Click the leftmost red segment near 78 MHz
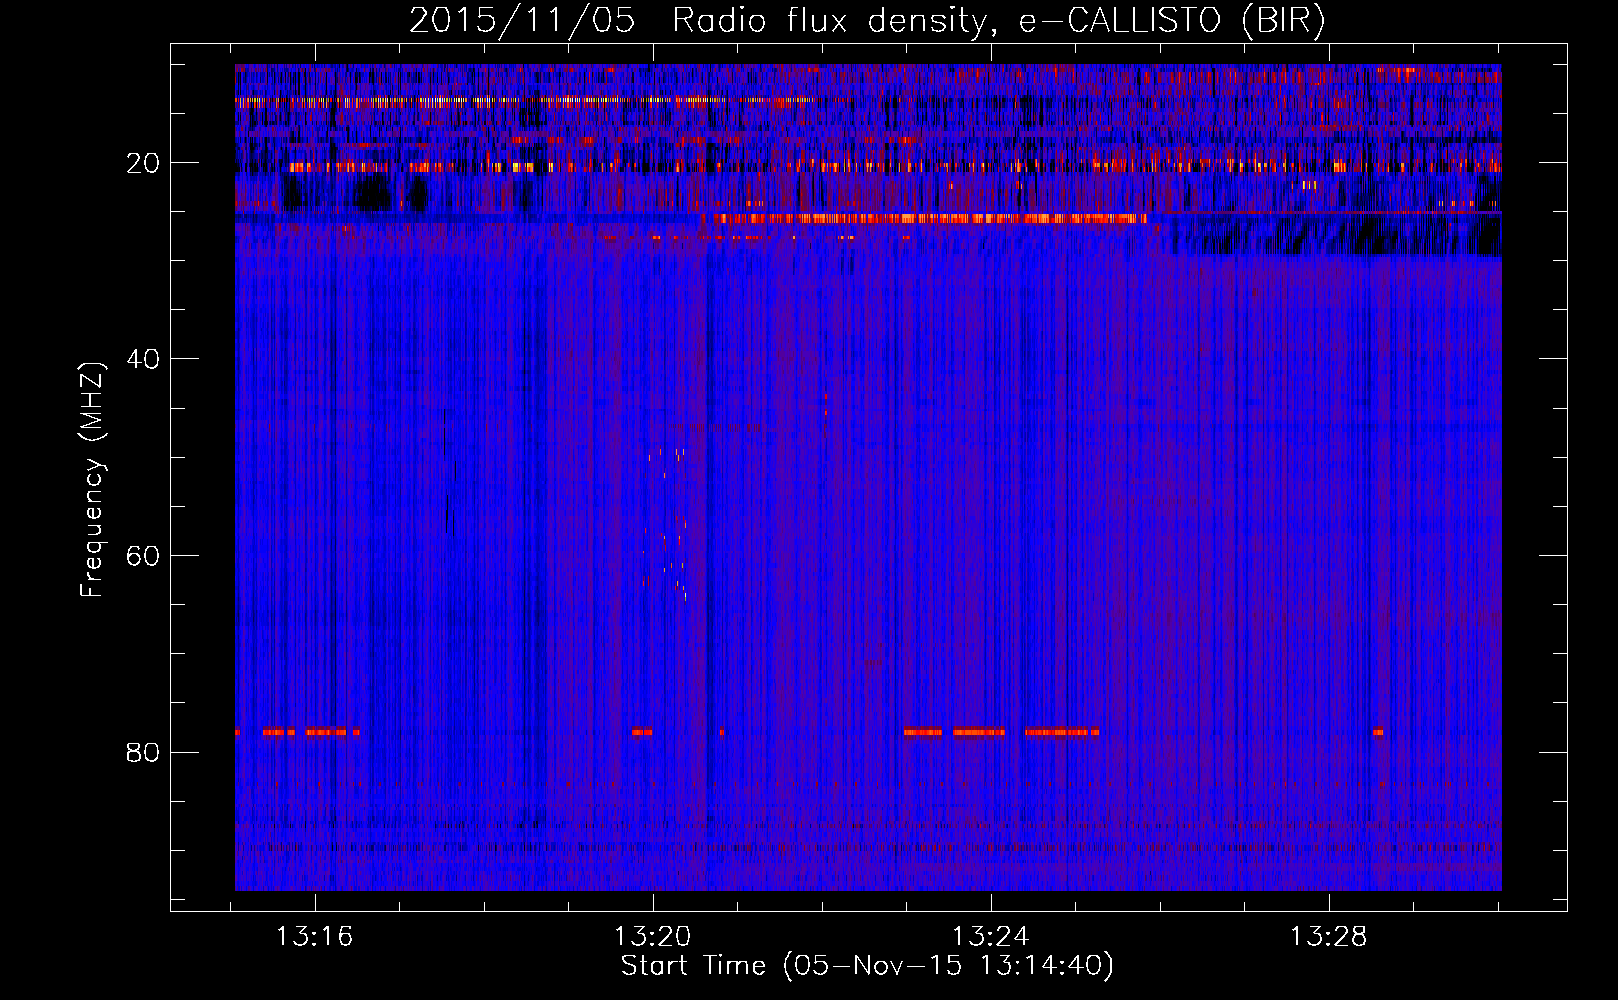The image size is (1618, 1000). point(278,732)
